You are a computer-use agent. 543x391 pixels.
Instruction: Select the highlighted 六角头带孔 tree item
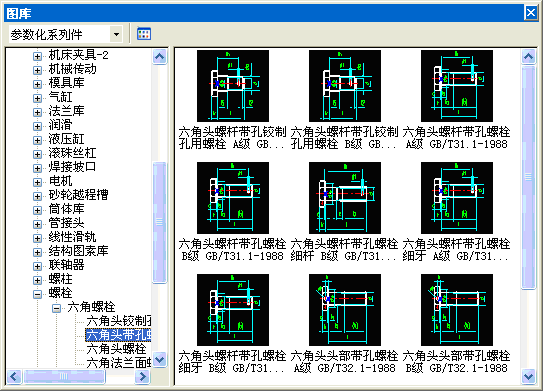tap(118, 335)
